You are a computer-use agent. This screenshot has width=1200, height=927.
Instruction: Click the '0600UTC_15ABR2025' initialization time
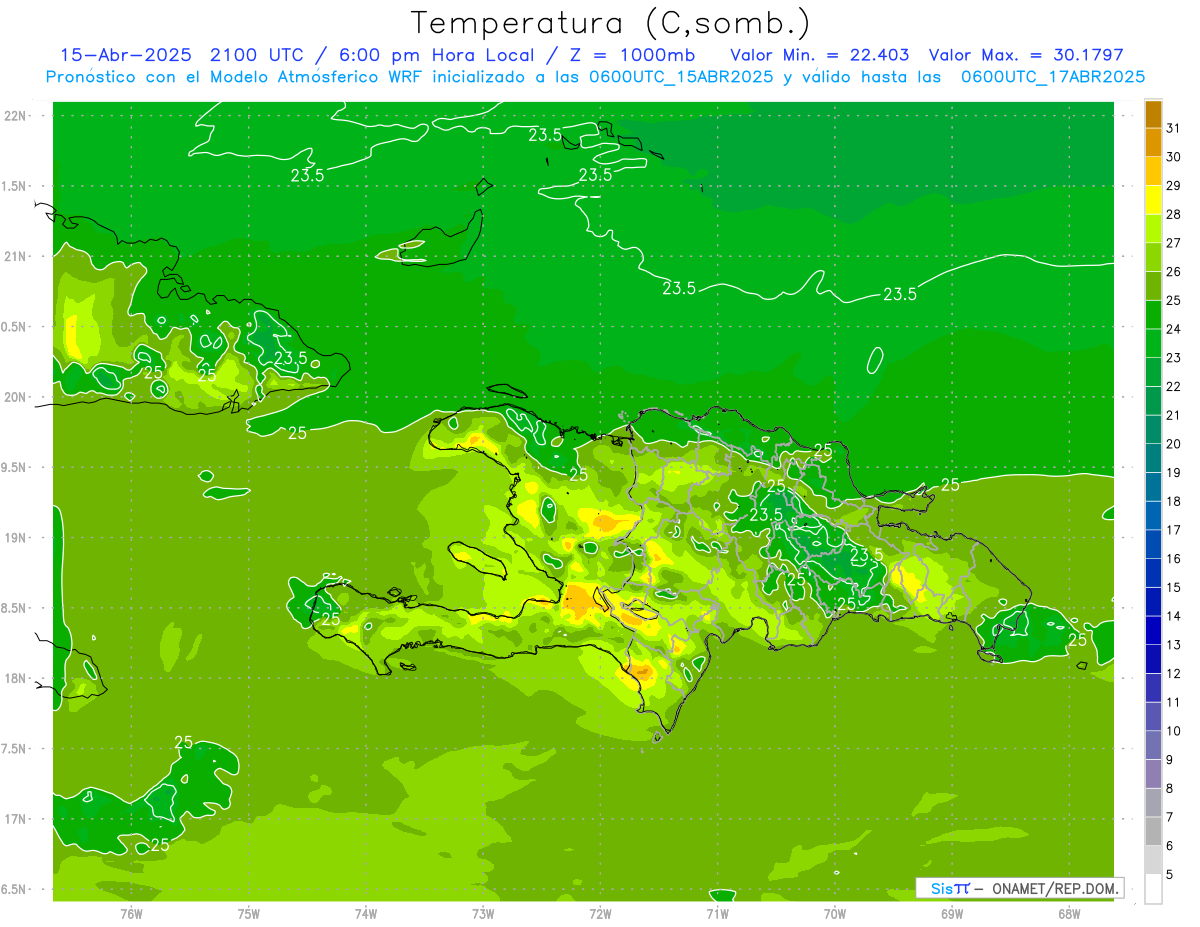click(x=682, y=77)
